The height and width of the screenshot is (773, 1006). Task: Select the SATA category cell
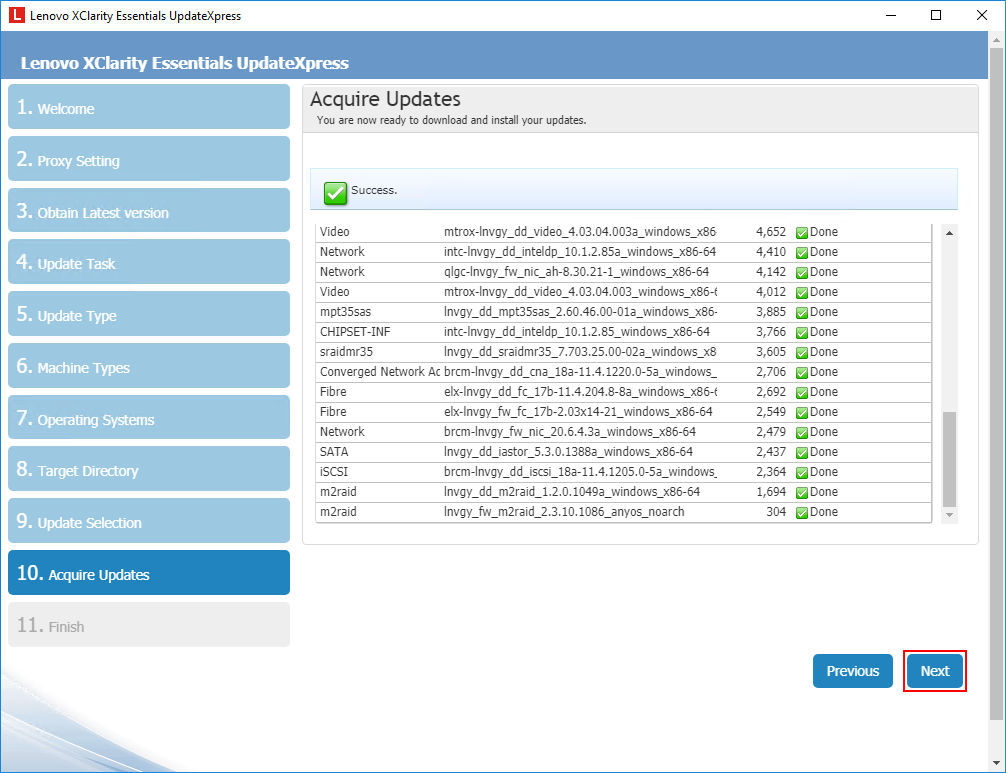click(334, 452)
